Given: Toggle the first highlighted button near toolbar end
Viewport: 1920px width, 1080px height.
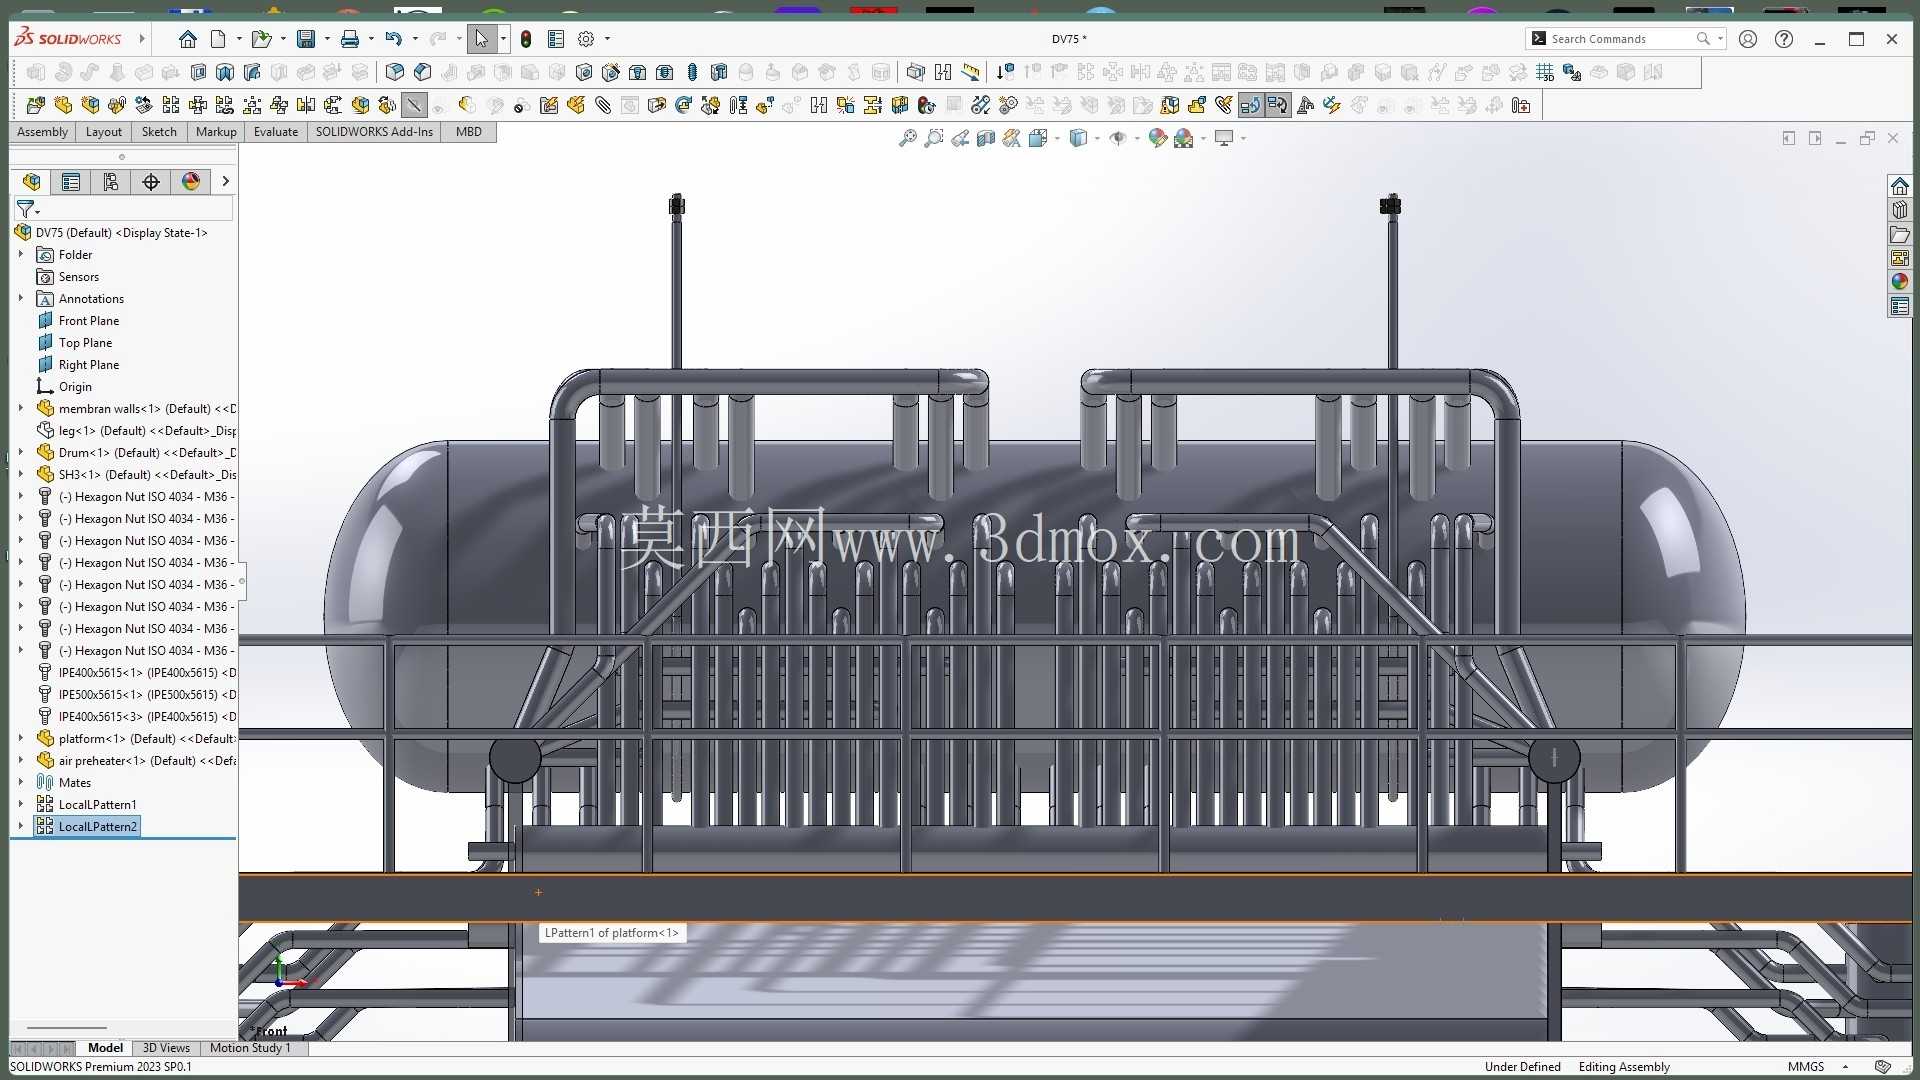Looking at the screenshot, I should (x=1250, y=105).
